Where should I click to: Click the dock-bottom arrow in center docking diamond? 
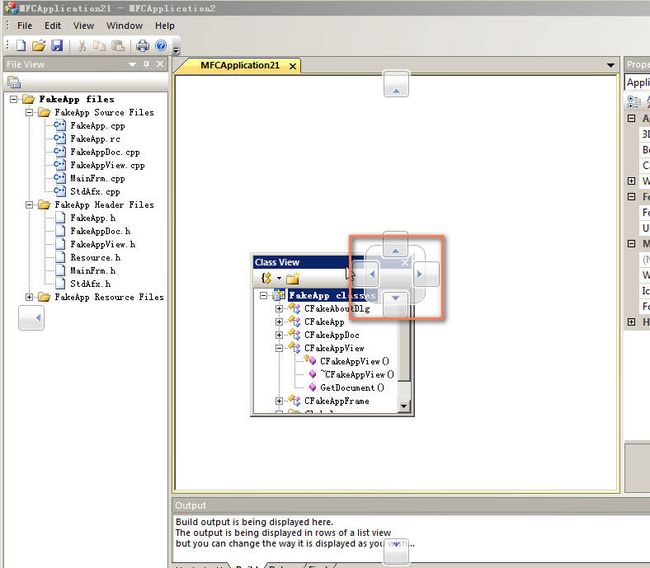pyautogui.click(x=396, y=304)
